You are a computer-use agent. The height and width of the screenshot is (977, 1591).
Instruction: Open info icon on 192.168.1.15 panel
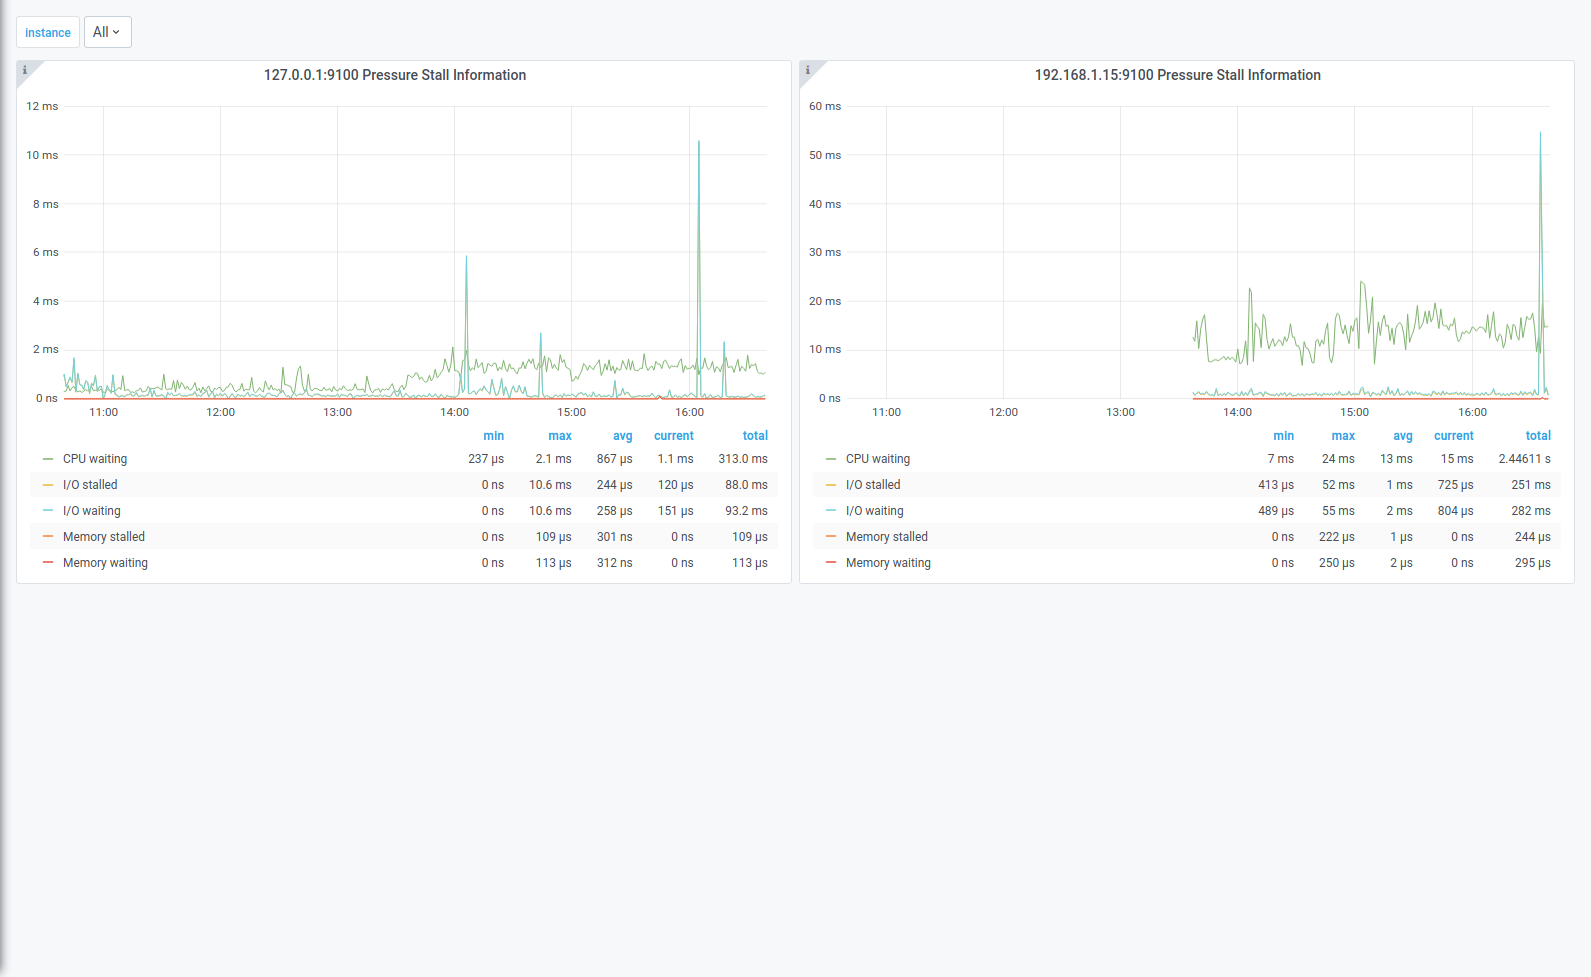(808, 70)
